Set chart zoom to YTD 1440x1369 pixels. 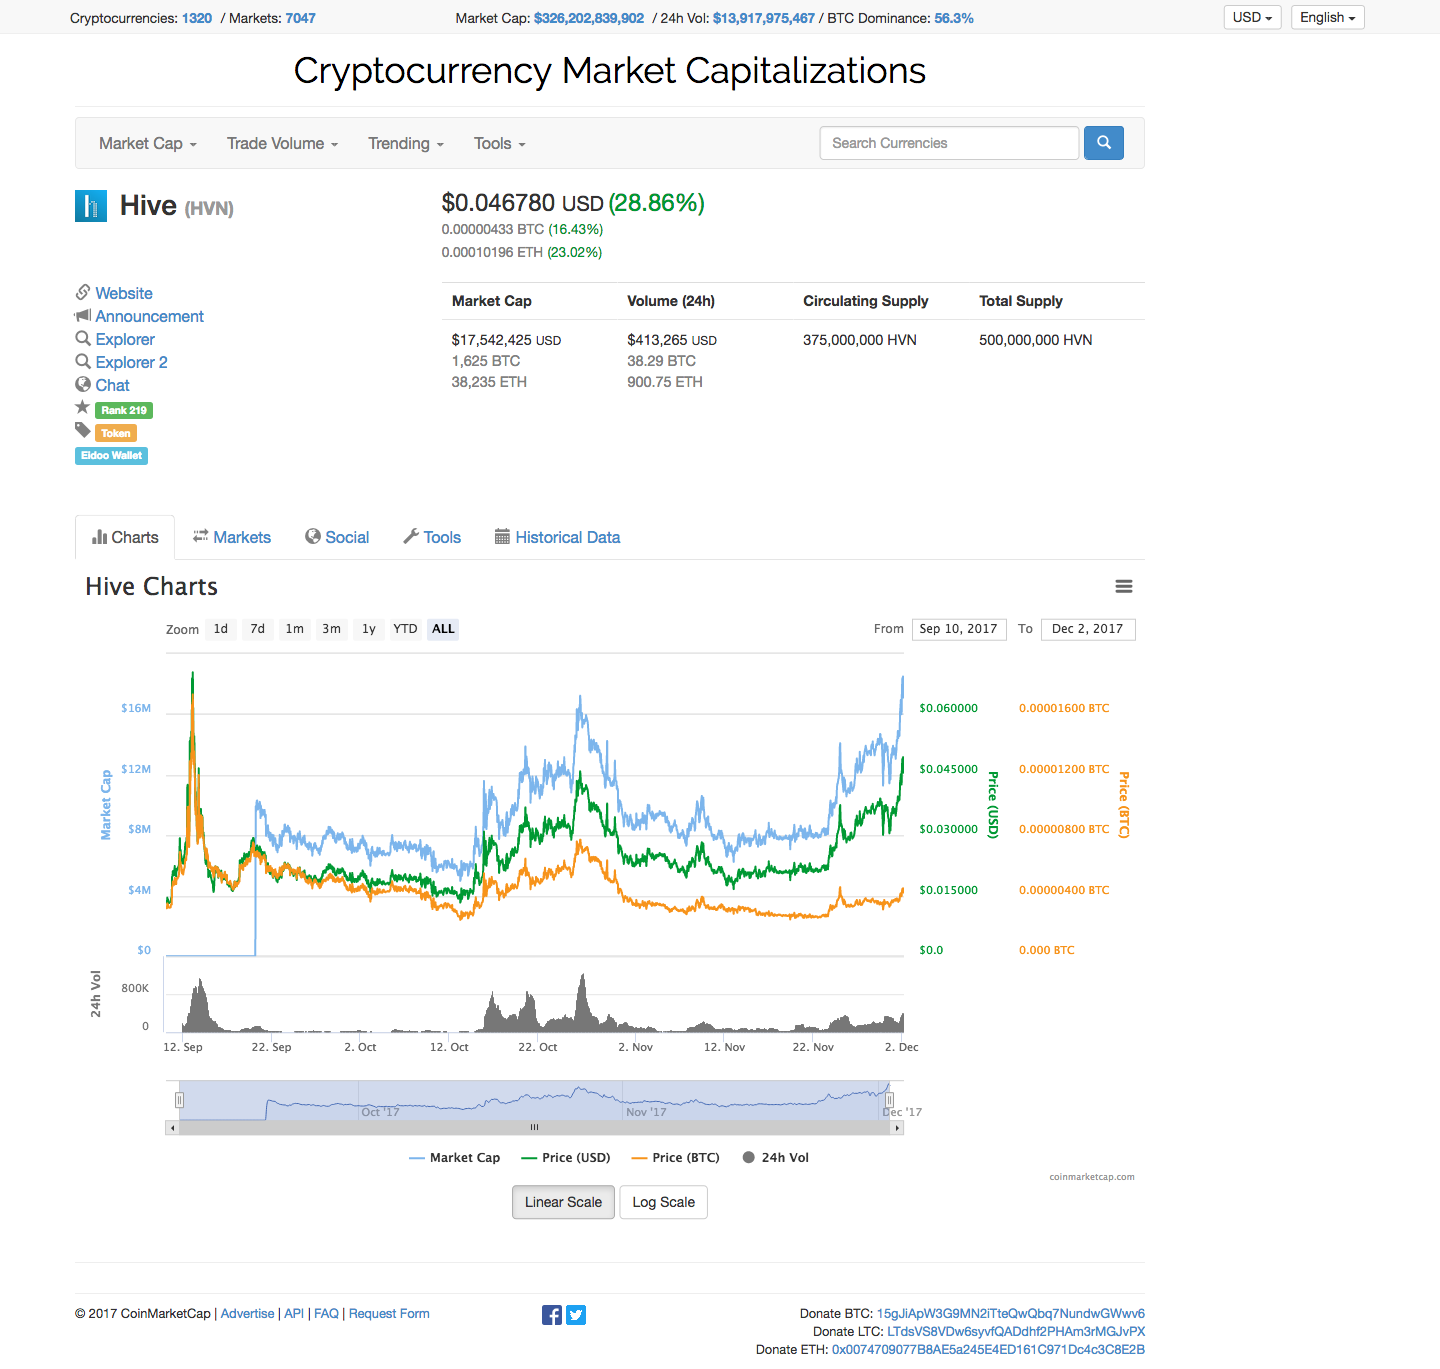[x=405, y=629]
